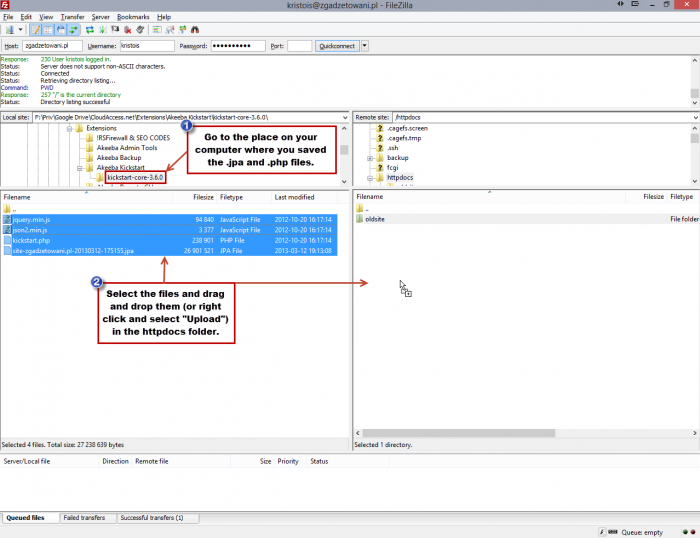Open Quickconnect history dropdown arrow
This screenshot has height=538, width=700.
(x=365, y=46)
